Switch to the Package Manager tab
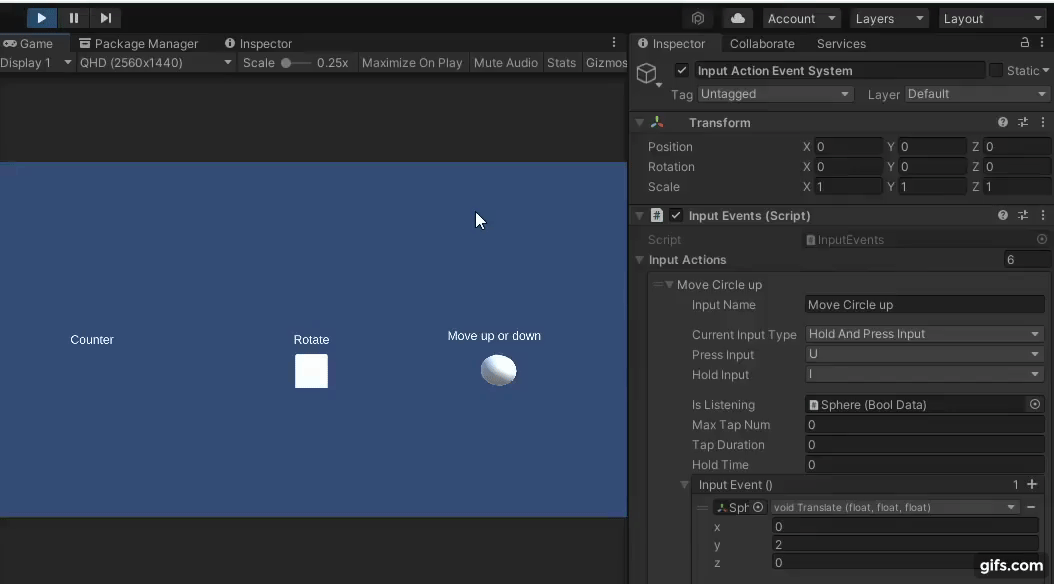1054x584 pixels. 139,43
